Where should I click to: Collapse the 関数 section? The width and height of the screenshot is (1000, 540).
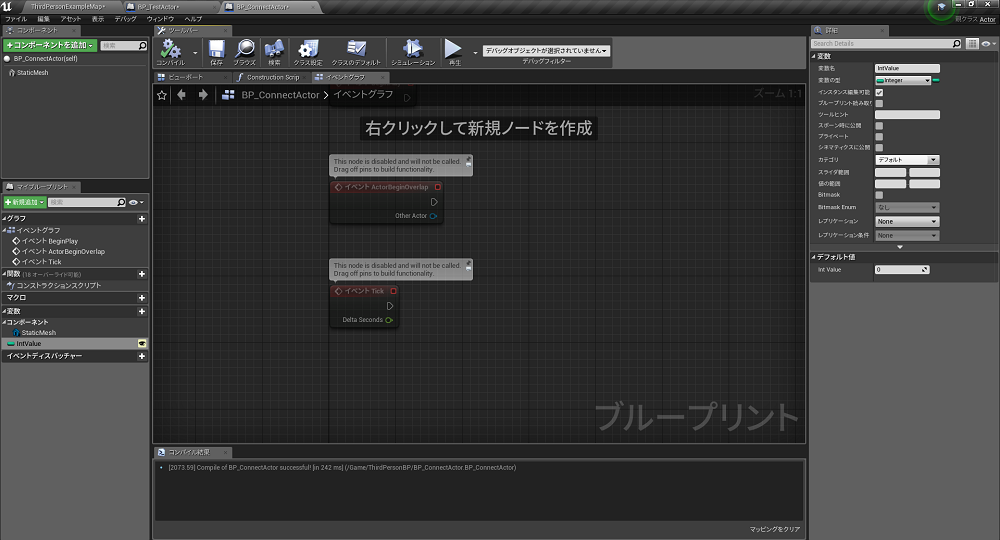click(4, 274)
